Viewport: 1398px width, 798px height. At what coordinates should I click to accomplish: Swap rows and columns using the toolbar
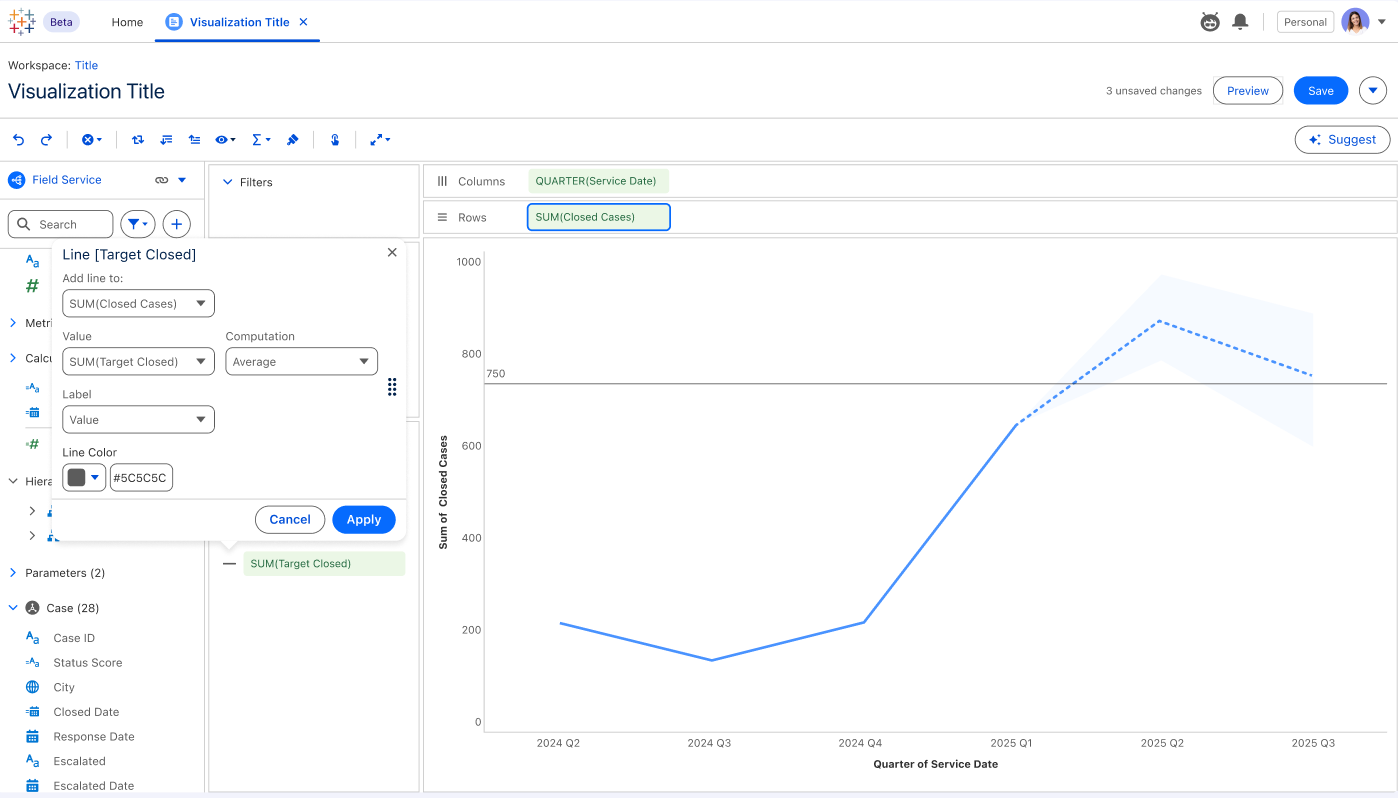coord(138,140)
